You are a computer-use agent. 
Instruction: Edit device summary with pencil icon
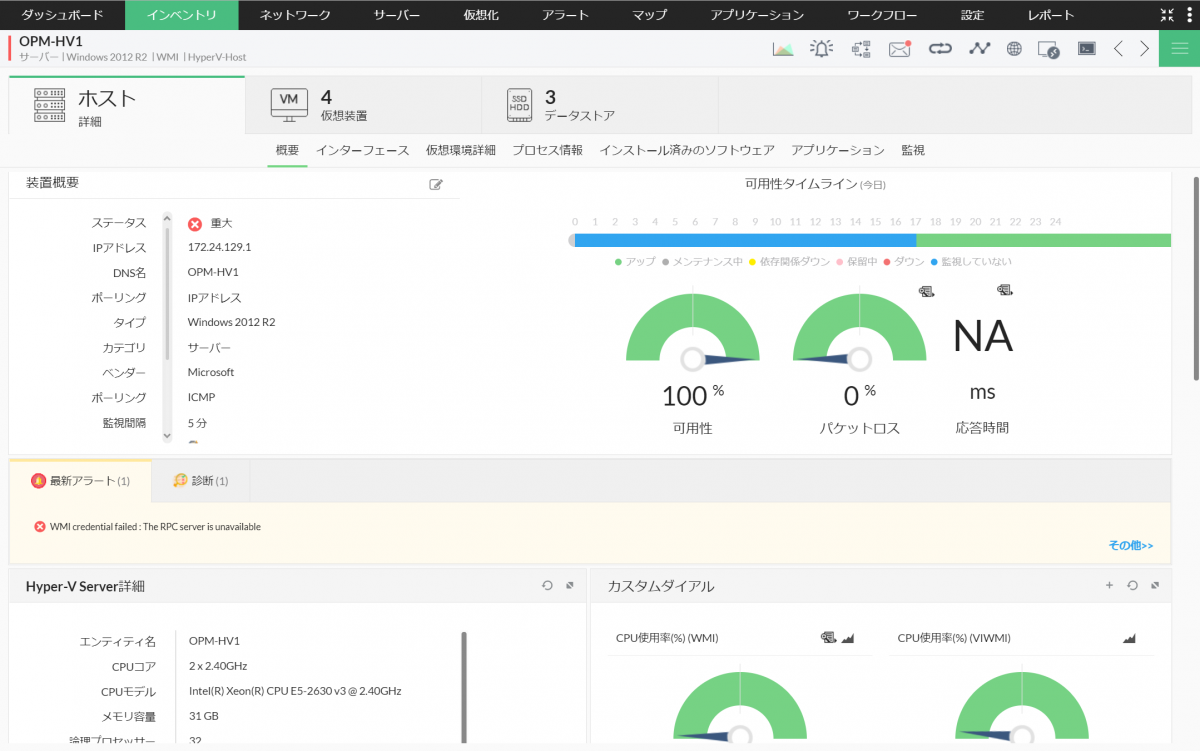click(x=436, y=184)
